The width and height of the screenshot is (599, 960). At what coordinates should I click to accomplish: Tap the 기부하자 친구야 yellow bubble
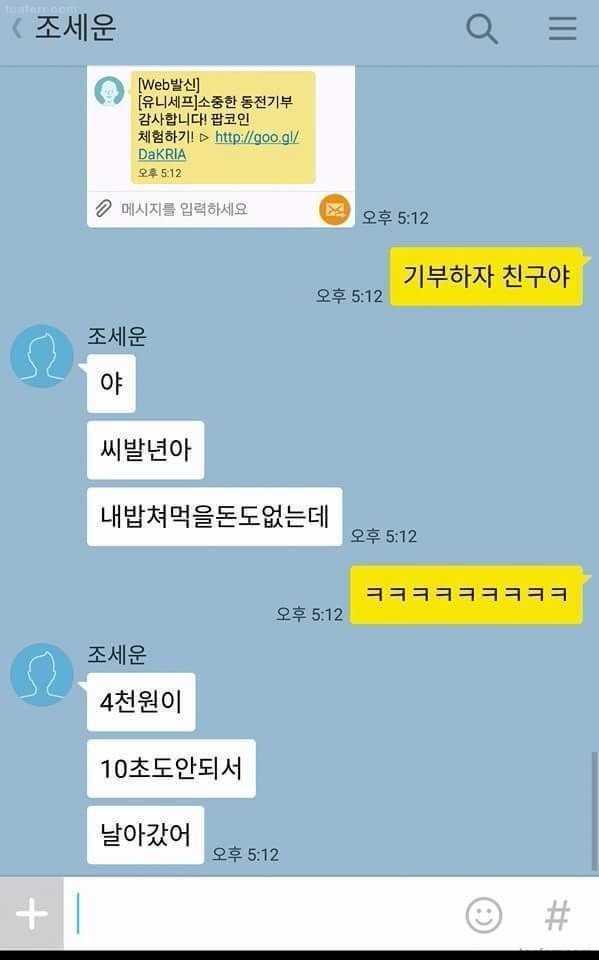point(486,277)
